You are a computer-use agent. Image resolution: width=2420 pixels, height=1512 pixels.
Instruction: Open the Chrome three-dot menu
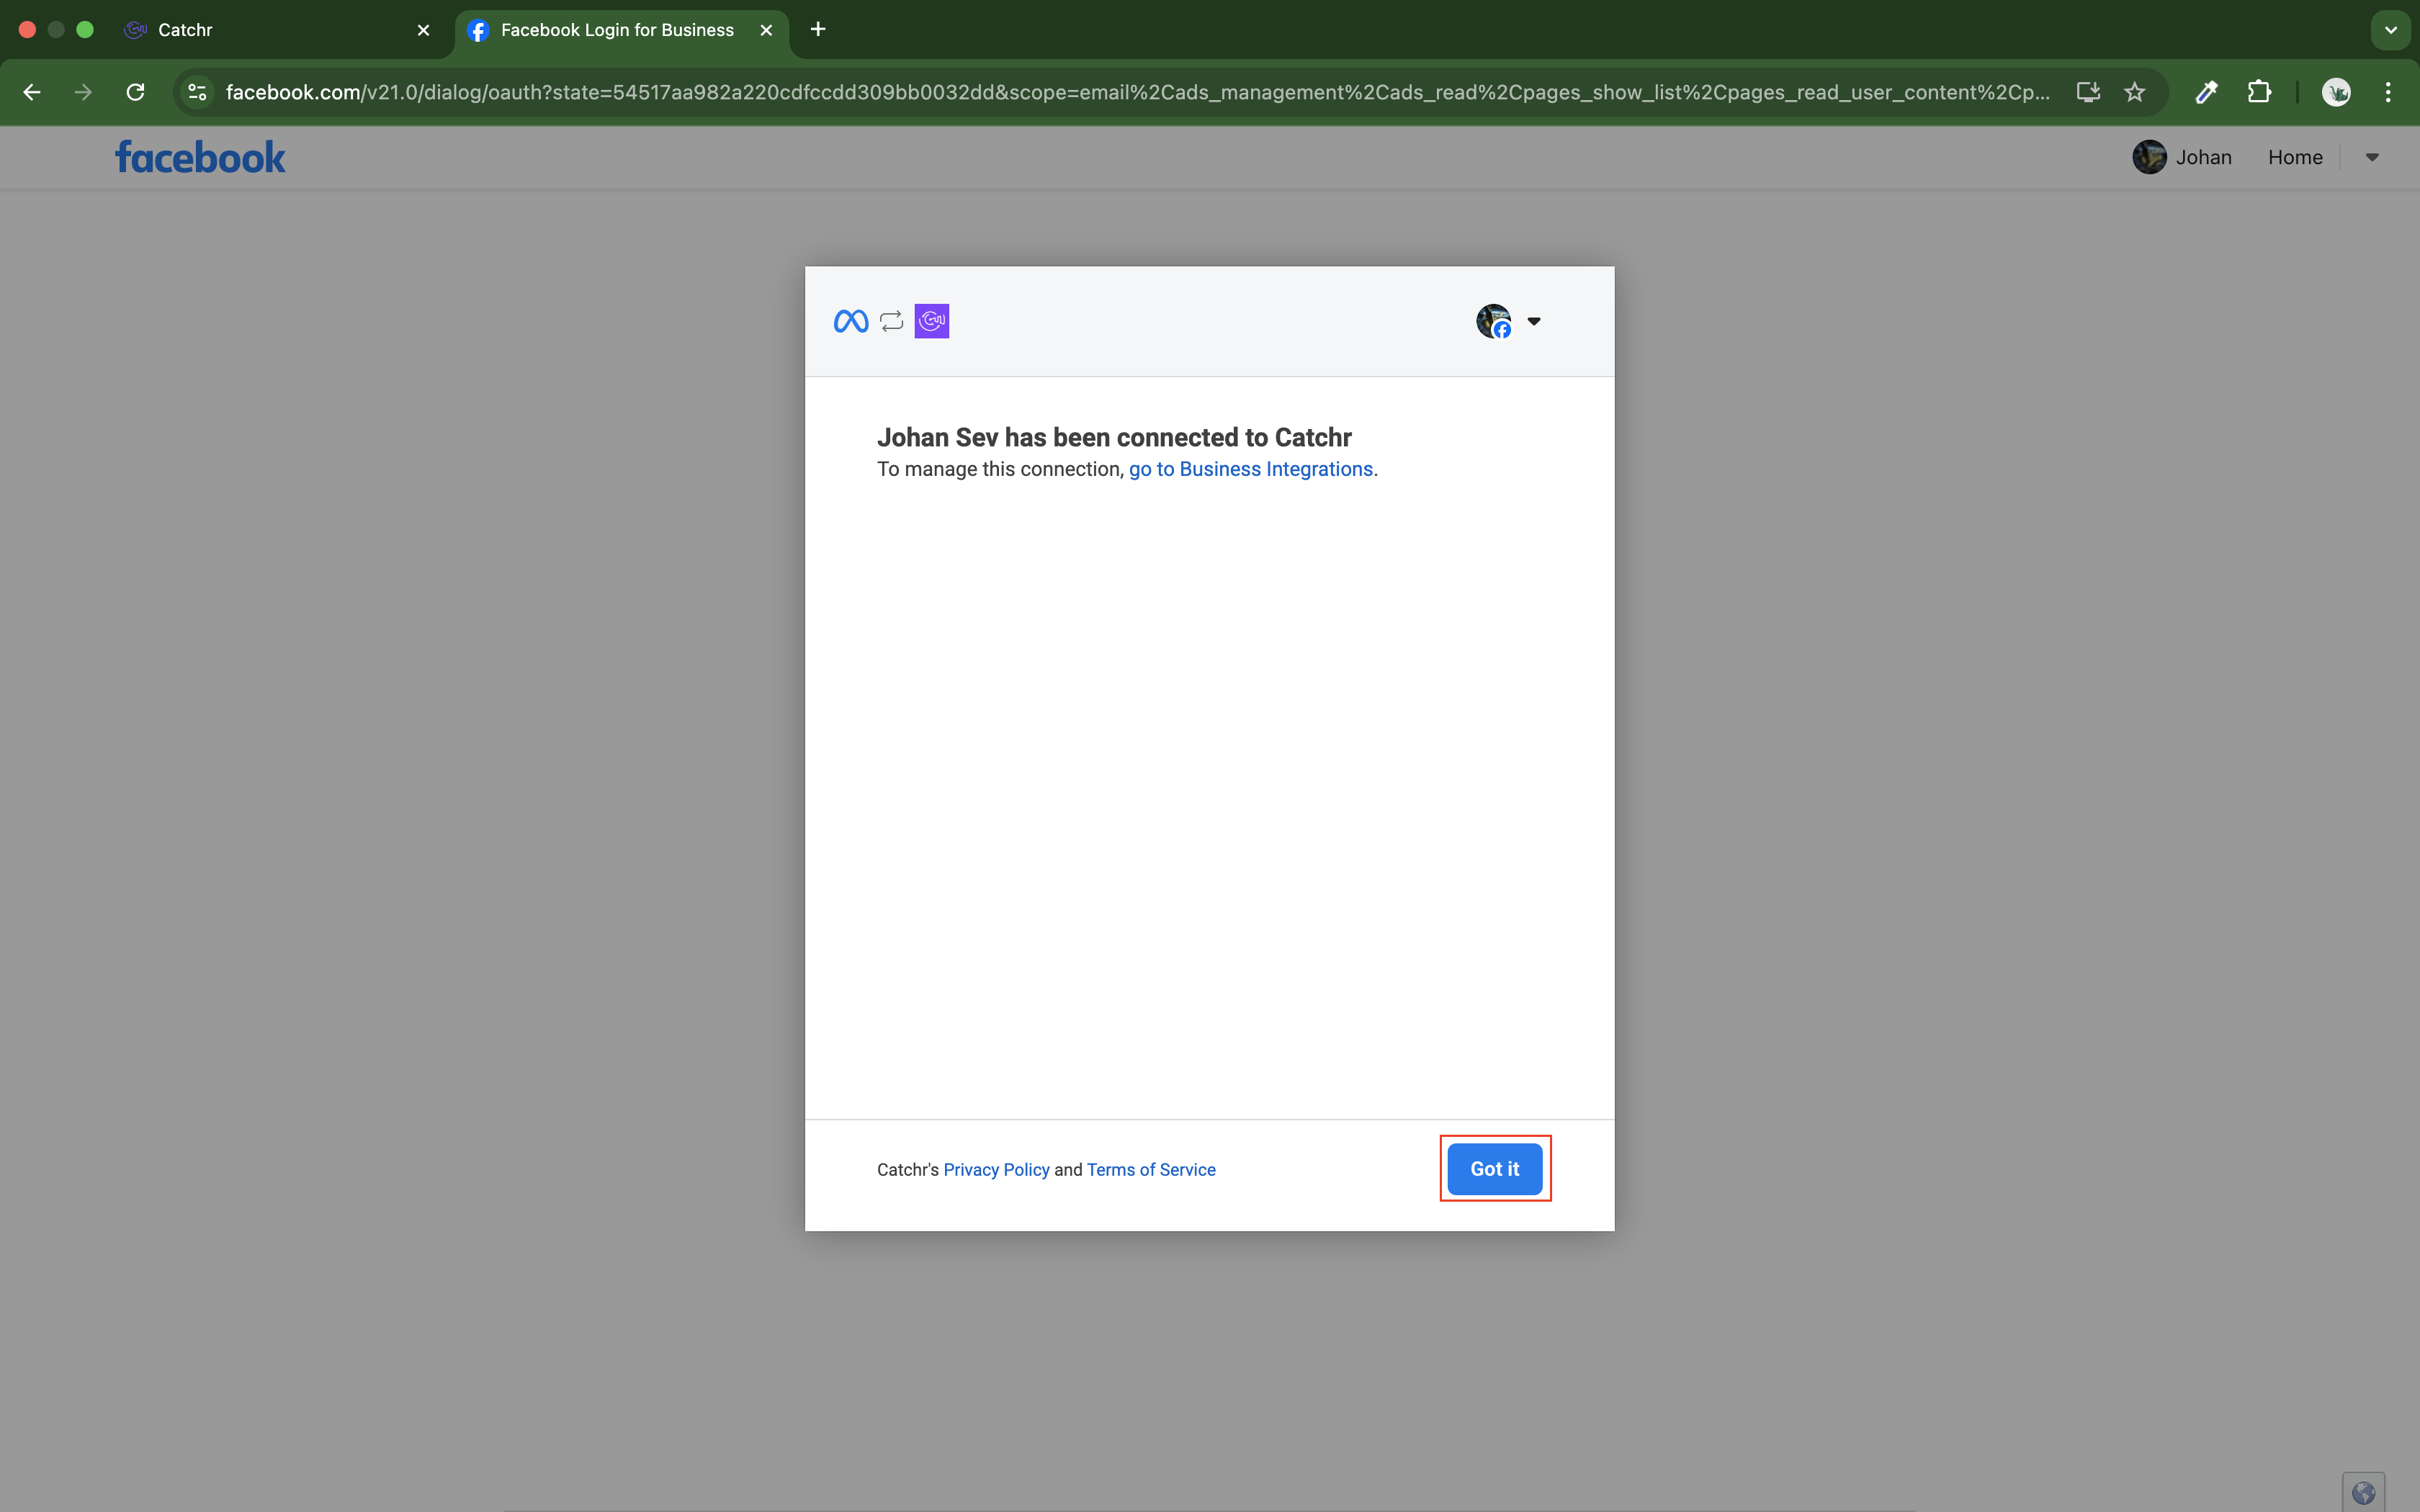click(x=2388, y=92)
